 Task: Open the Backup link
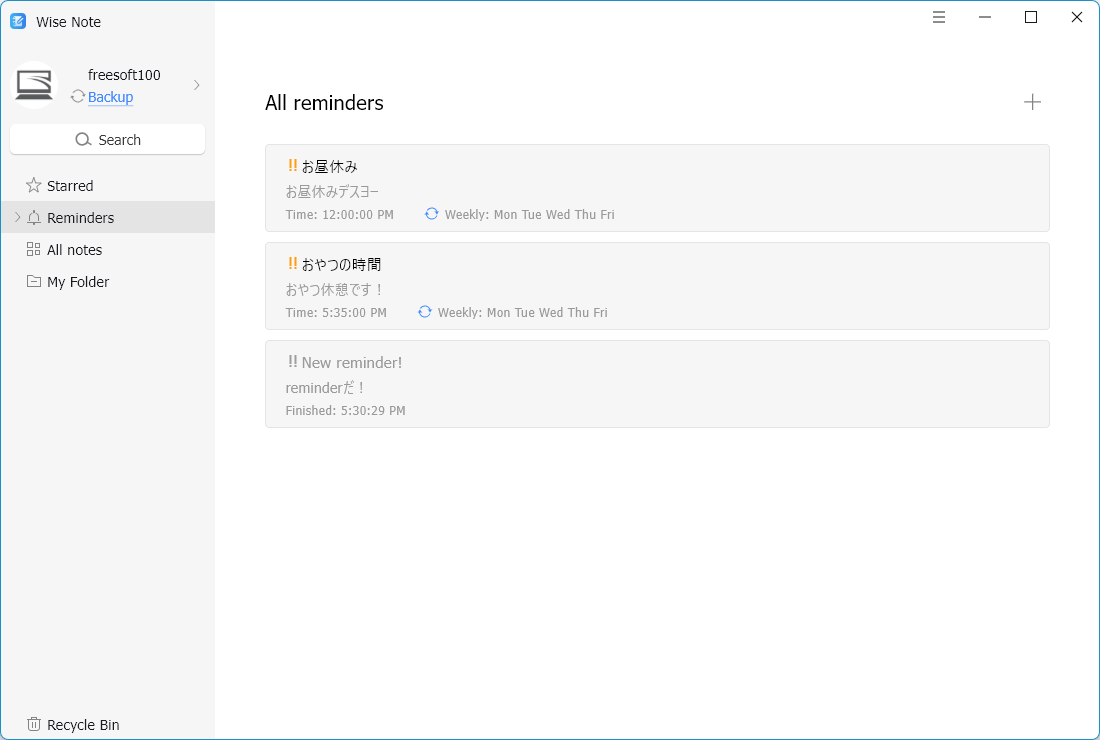[x=110, y=97]
